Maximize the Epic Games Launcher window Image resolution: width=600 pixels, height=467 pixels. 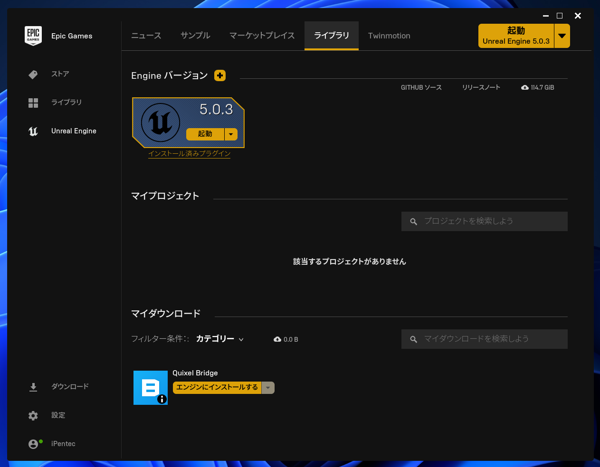[x=559, y=16]
